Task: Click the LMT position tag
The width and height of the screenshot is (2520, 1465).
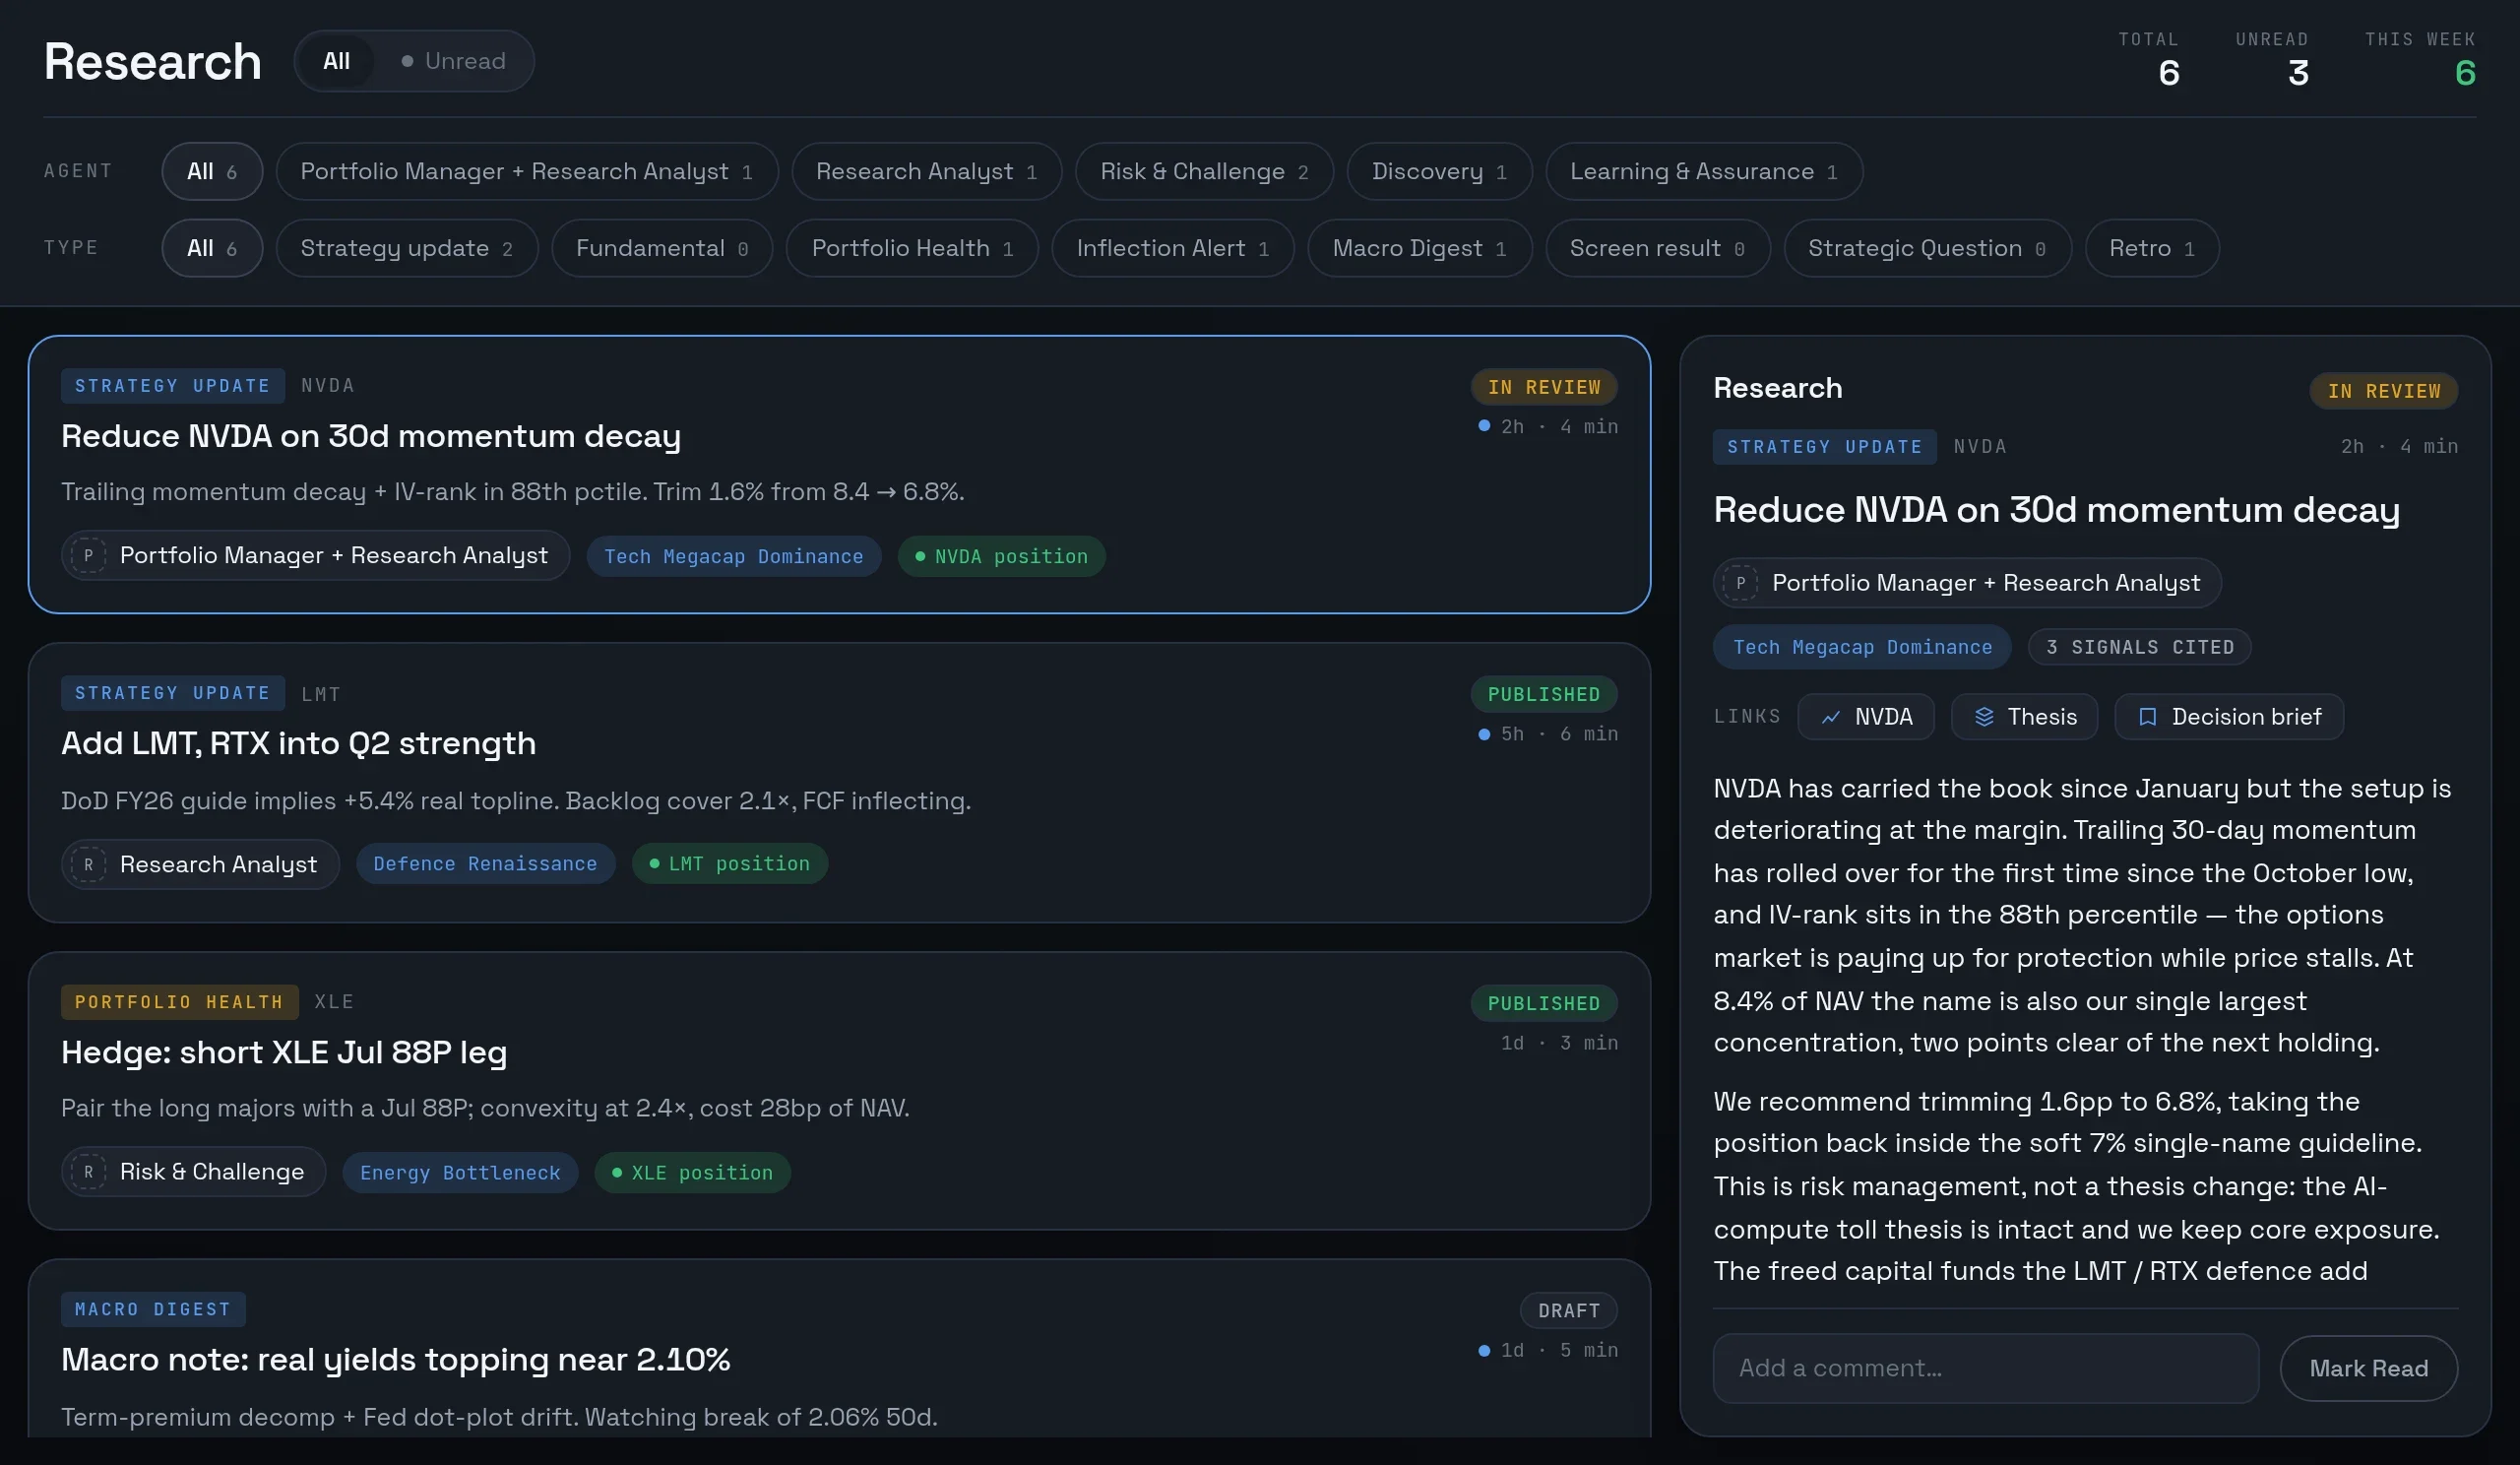Action: coord(729,863)
